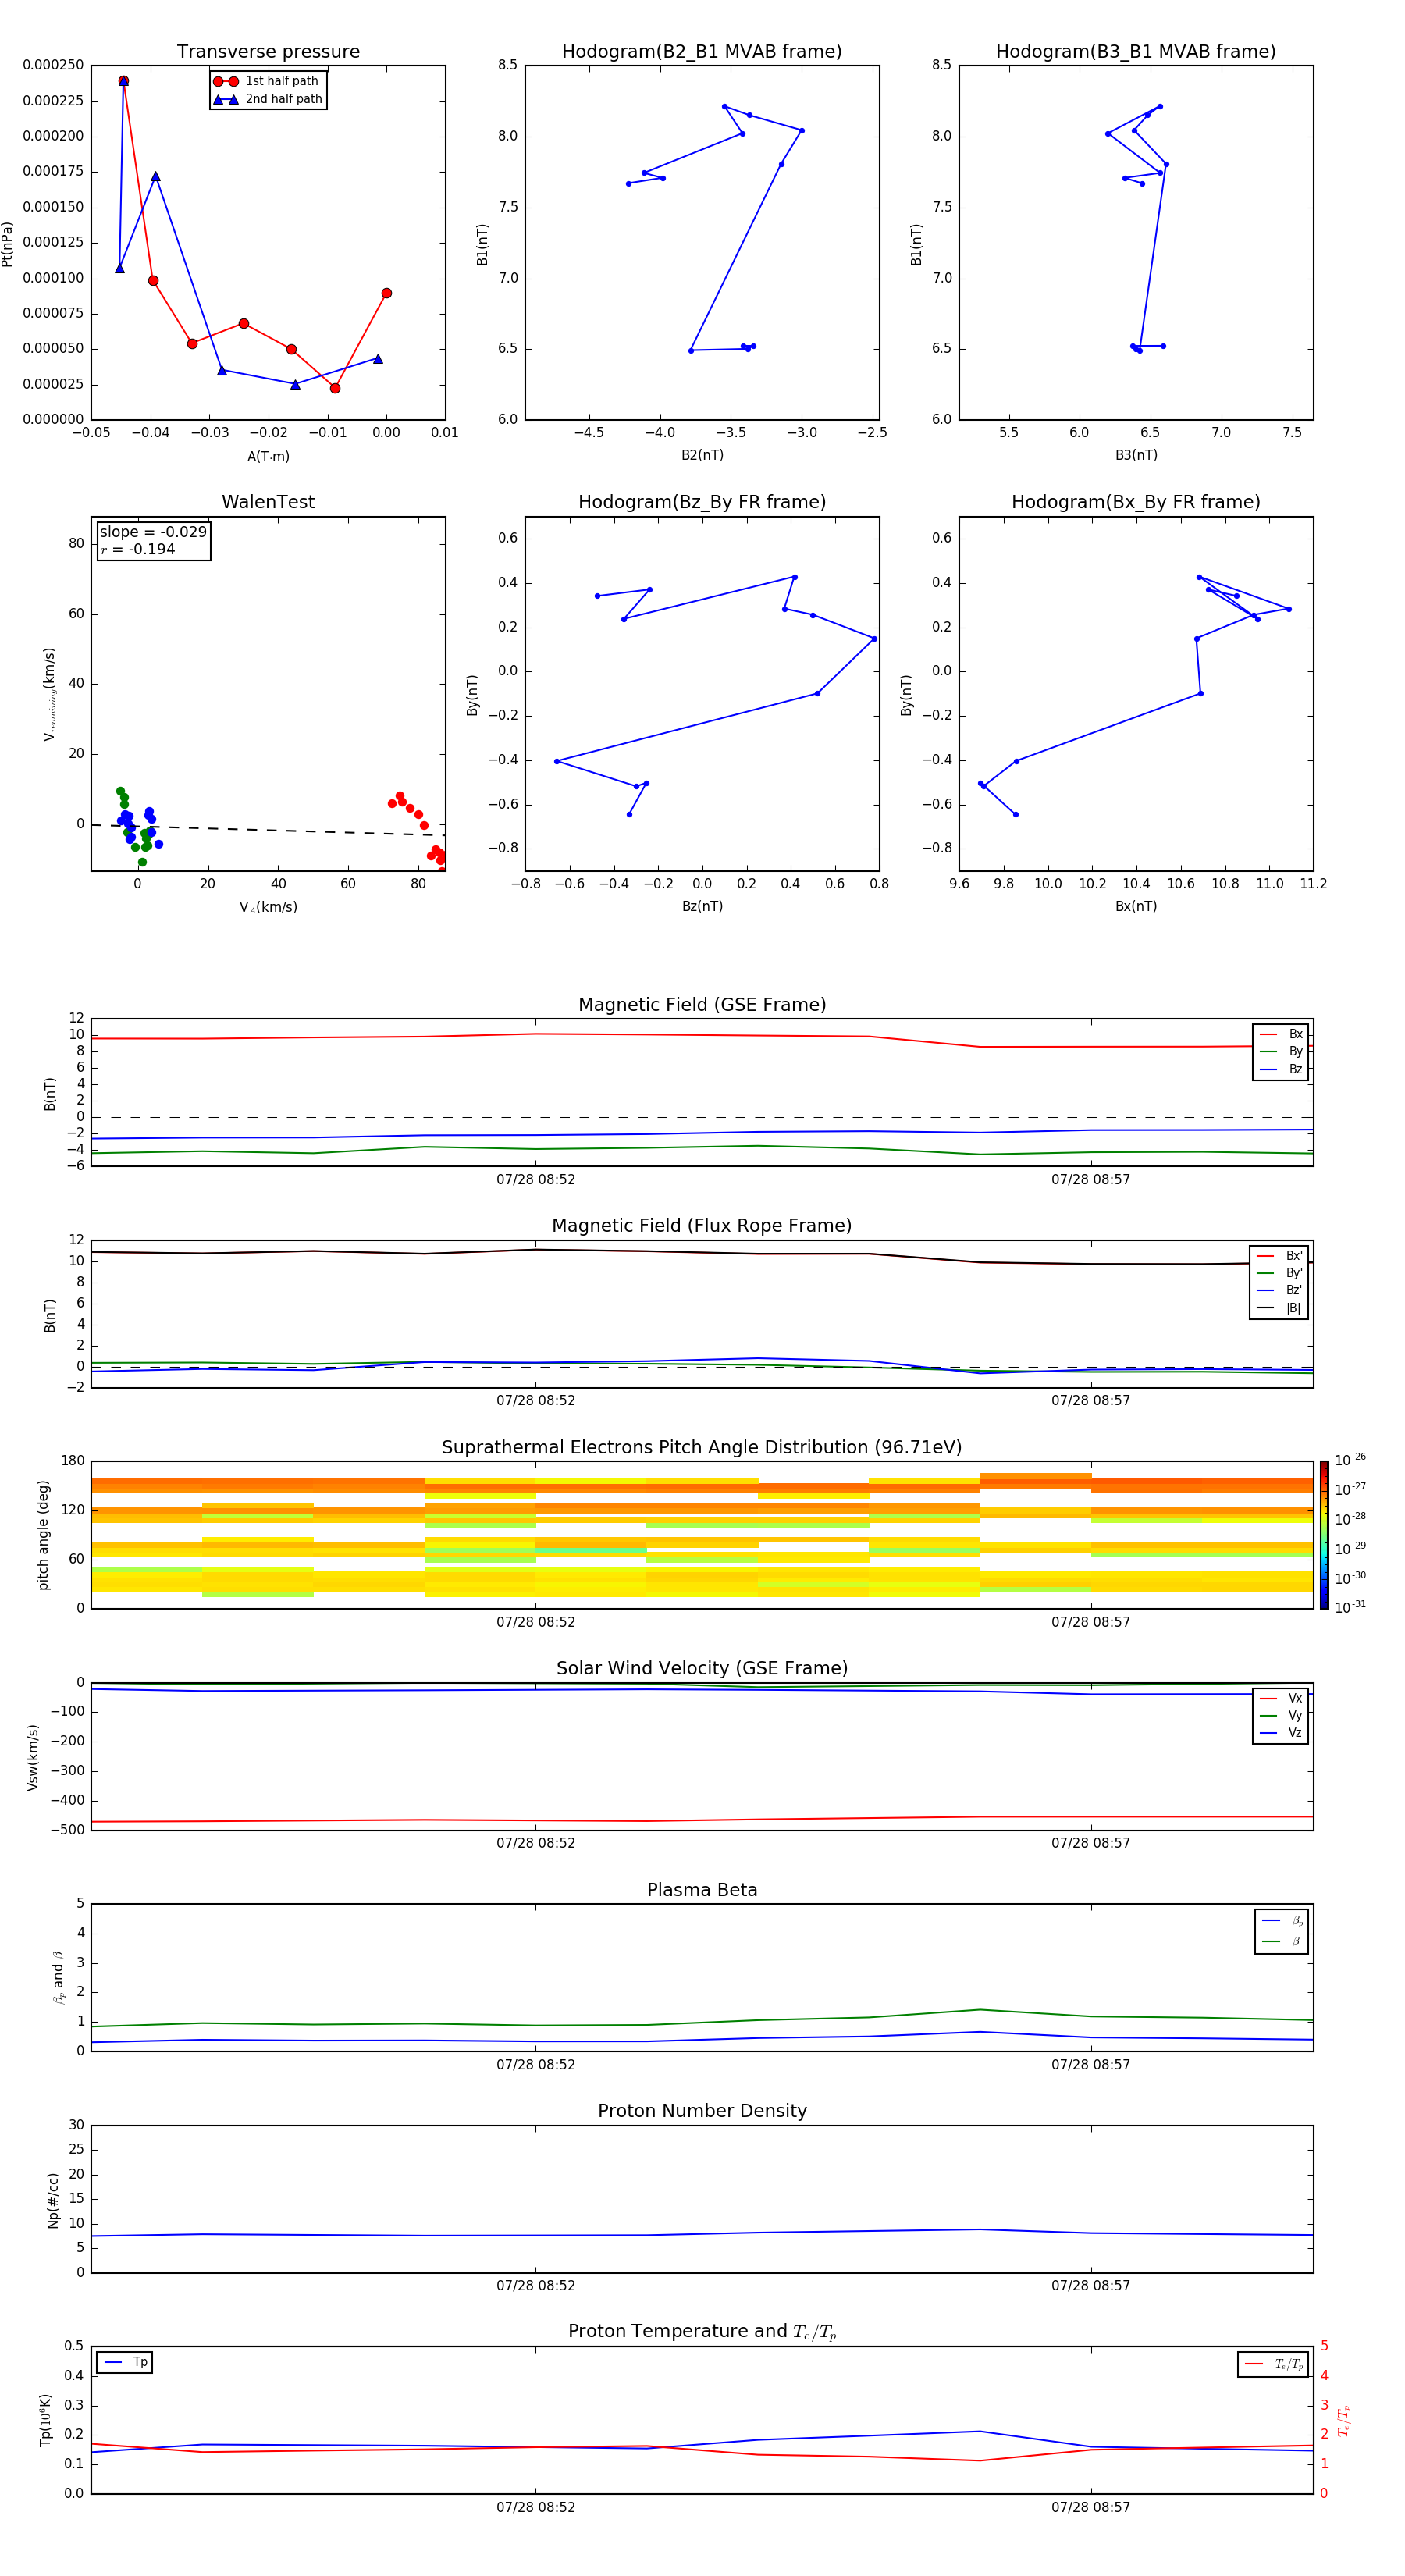Click the 'slope = -0.029' annotation
Image resolution: width=1405 pixels, height=2576 pixels.
coord(153,532)
